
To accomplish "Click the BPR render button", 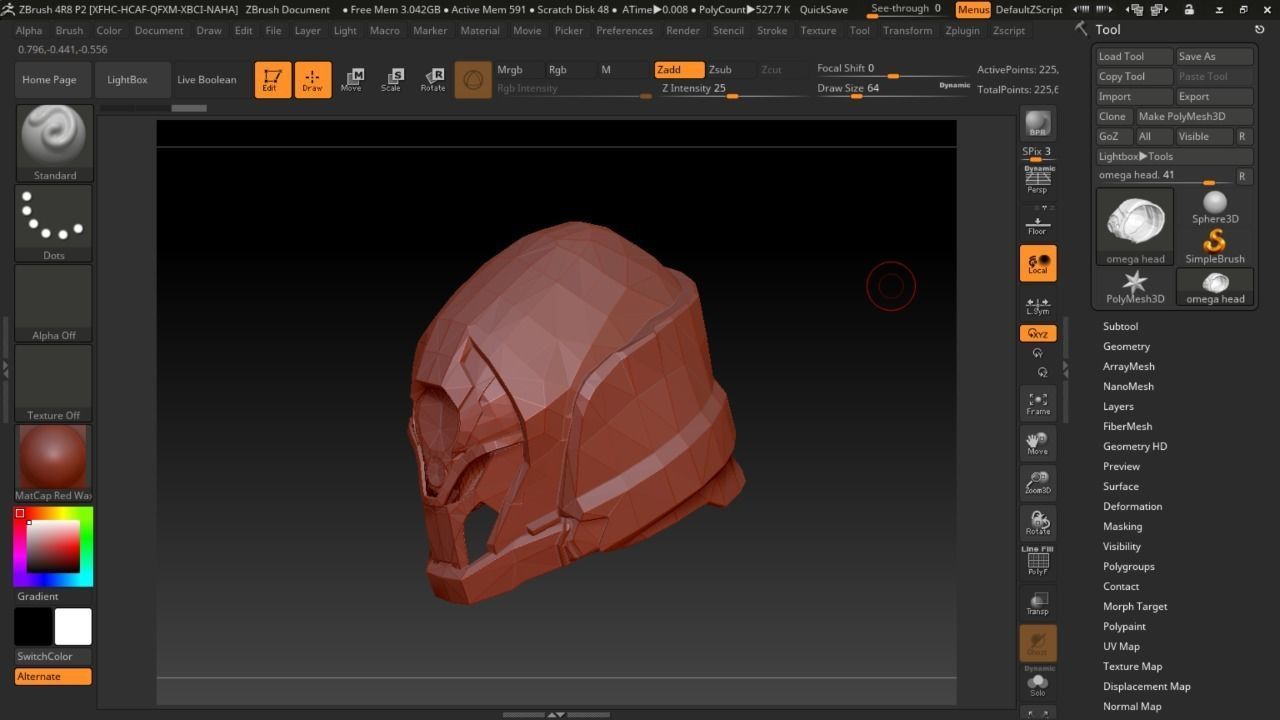I will pos(1037,124).
